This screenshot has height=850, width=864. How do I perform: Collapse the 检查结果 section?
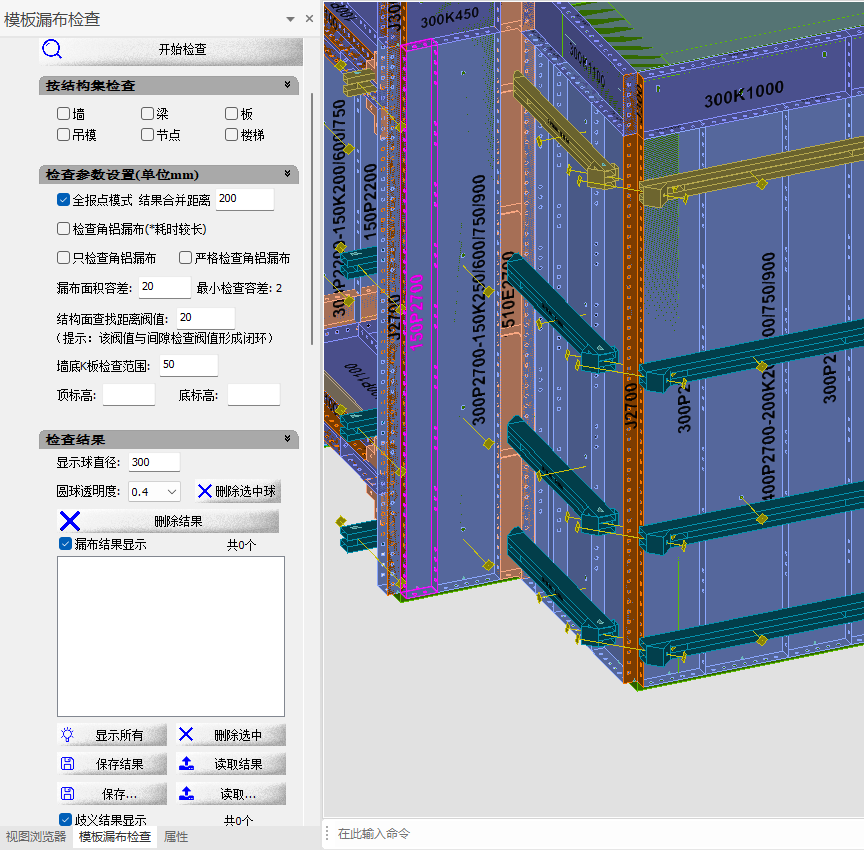[x=287, y=439]
